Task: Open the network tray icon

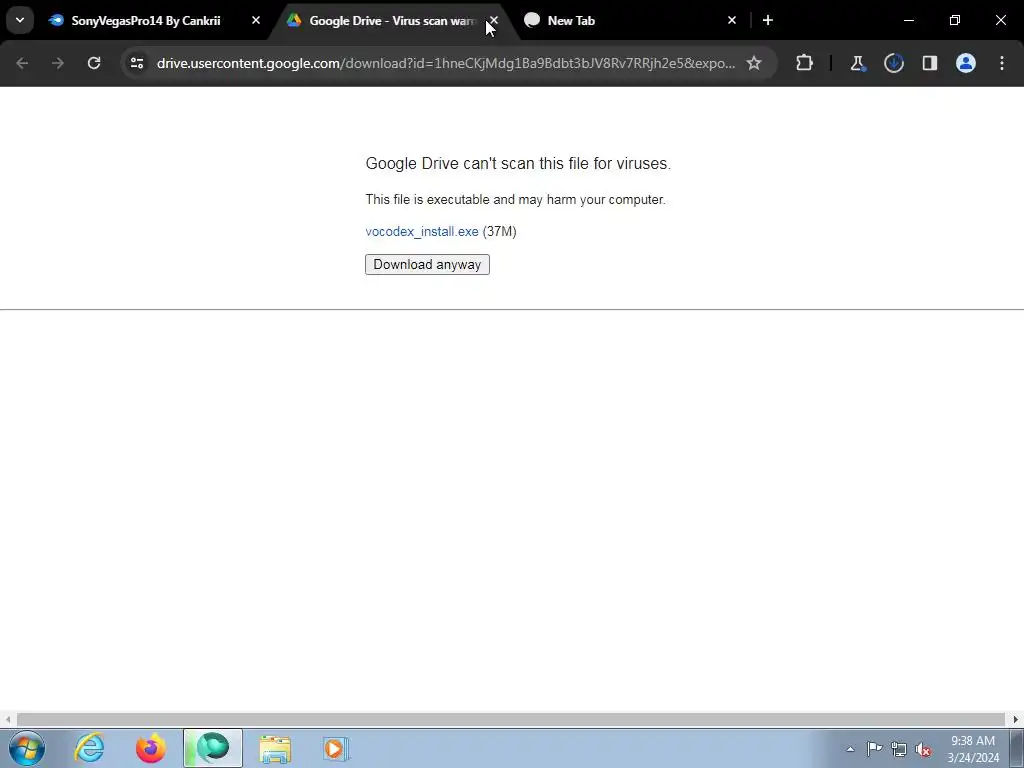Action: pos(899,749)
